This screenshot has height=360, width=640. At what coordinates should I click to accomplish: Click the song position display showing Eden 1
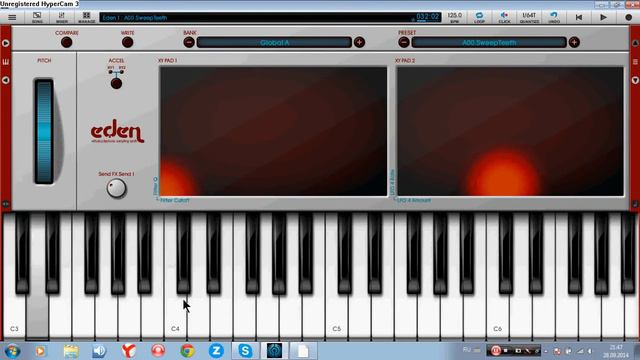[270, 18]
